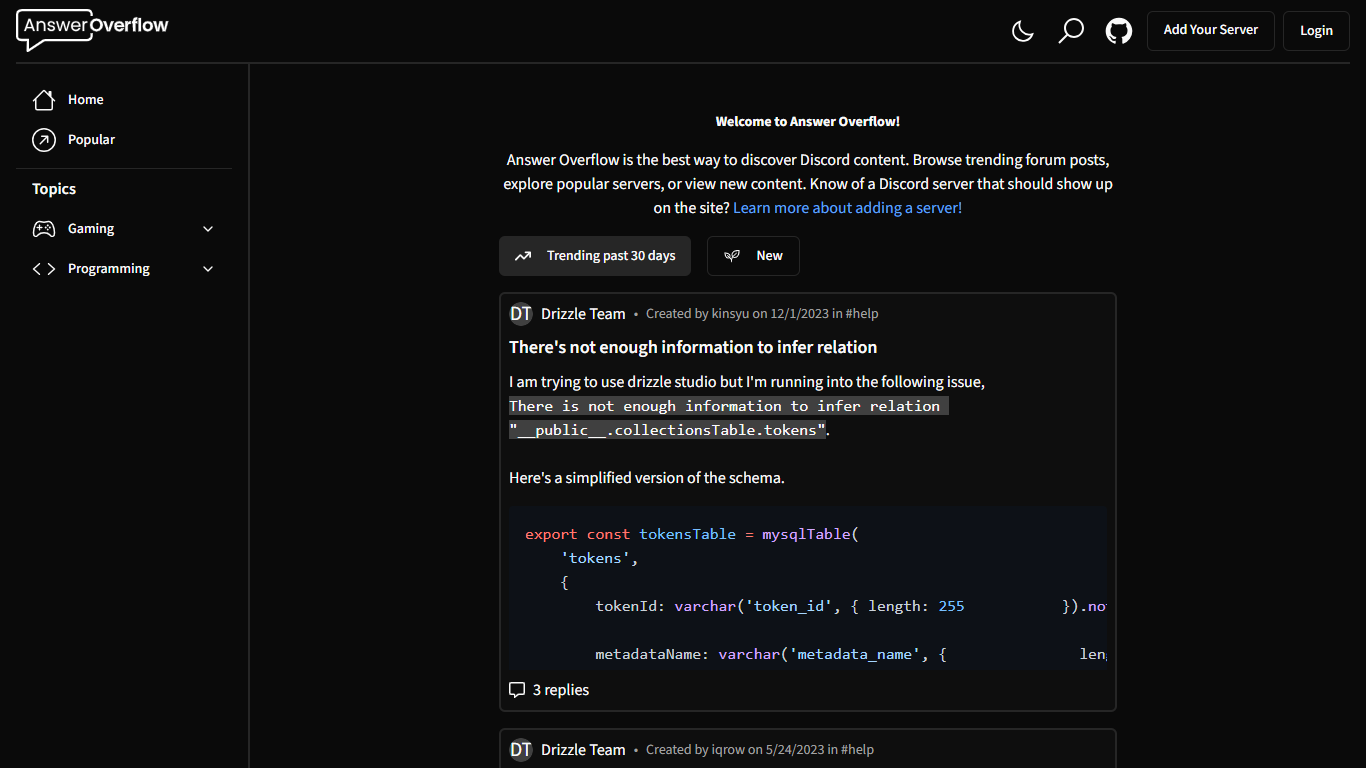The width and height of the screenshot is (1366, 768).
Task: Click the Home house icon
Action: (x=44, y=100)
